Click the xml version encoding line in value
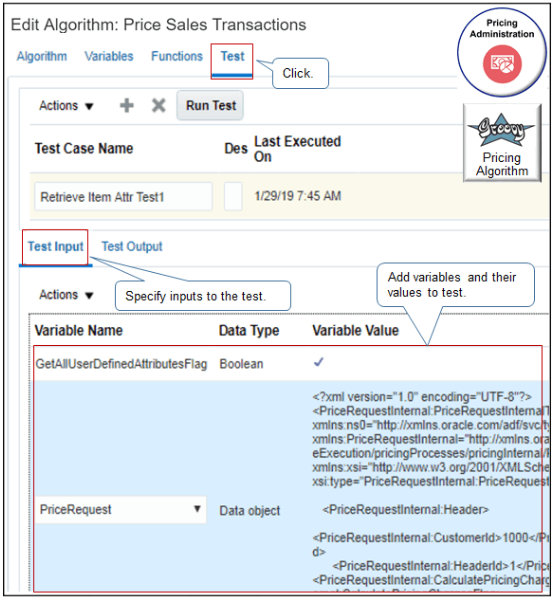The height and width of the screenshot is (599, 554). [x=422, y=397]
